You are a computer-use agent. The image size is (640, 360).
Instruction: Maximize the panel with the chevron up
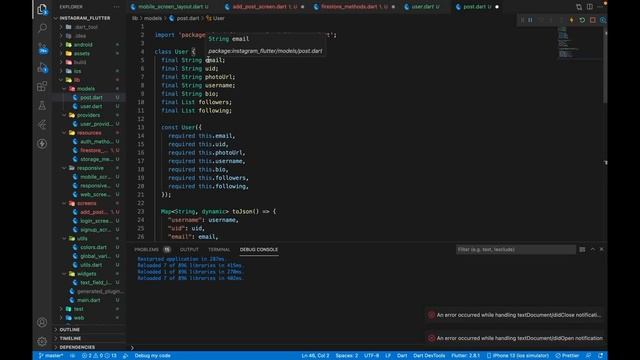pos(593,249)
